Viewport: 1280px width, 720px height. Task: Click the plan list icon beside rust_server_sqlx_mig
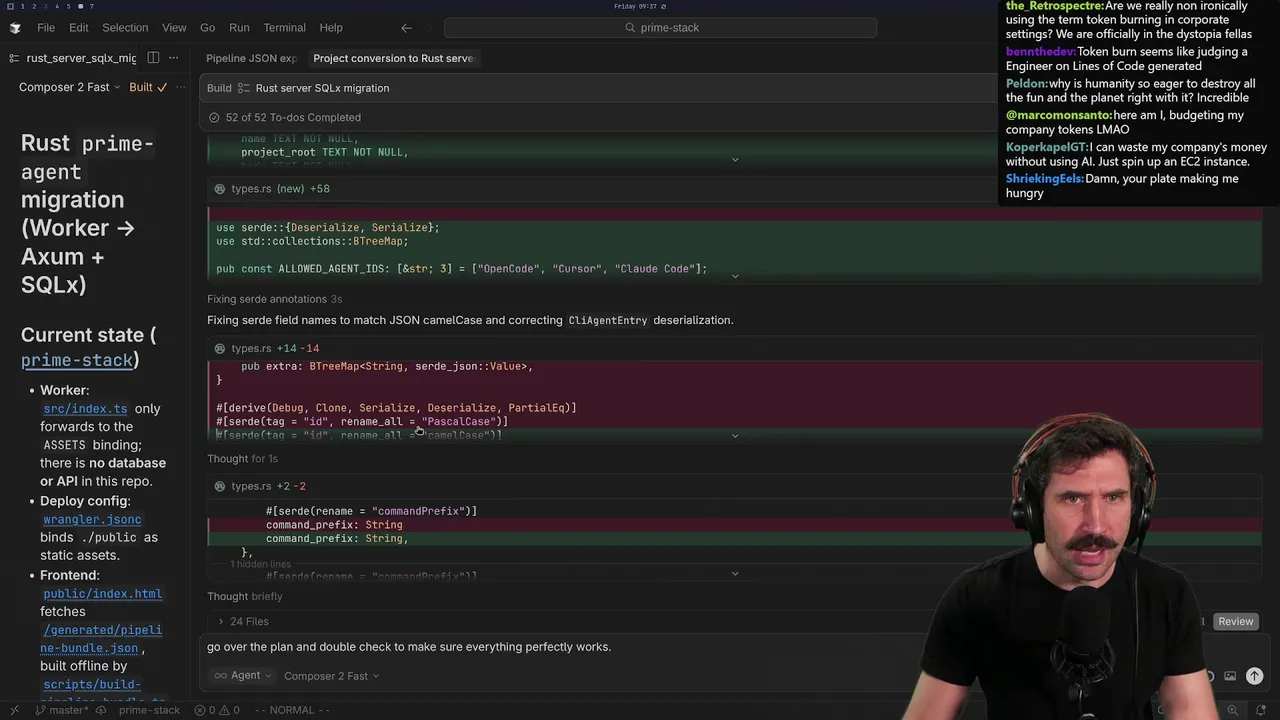click(x=13, y=58)
